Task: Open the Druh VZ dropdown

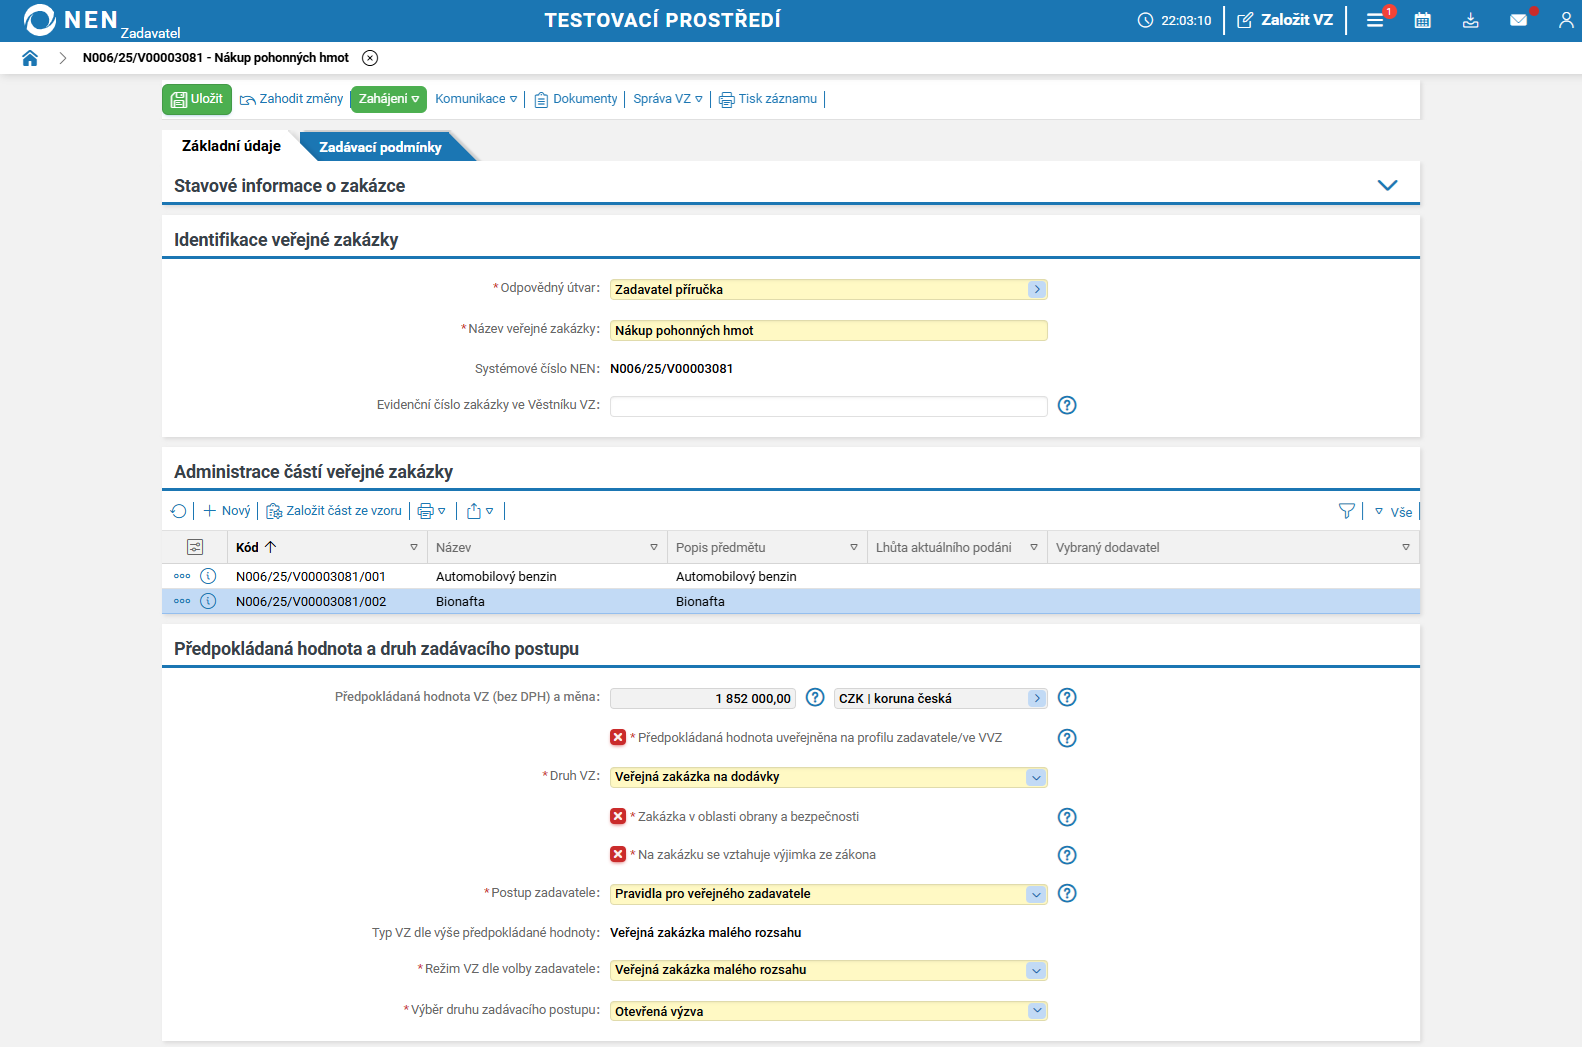Action: click(x=1036, y=777)
